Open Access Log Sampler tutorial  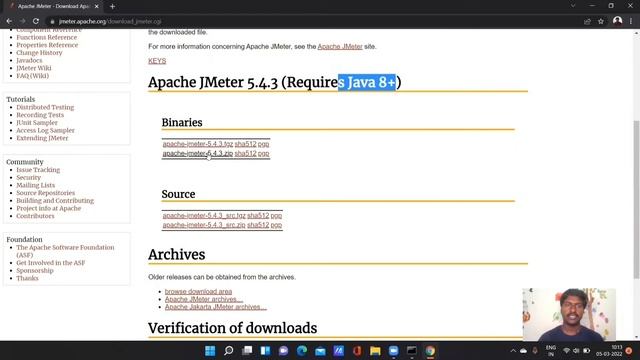(x=45, y=131)
